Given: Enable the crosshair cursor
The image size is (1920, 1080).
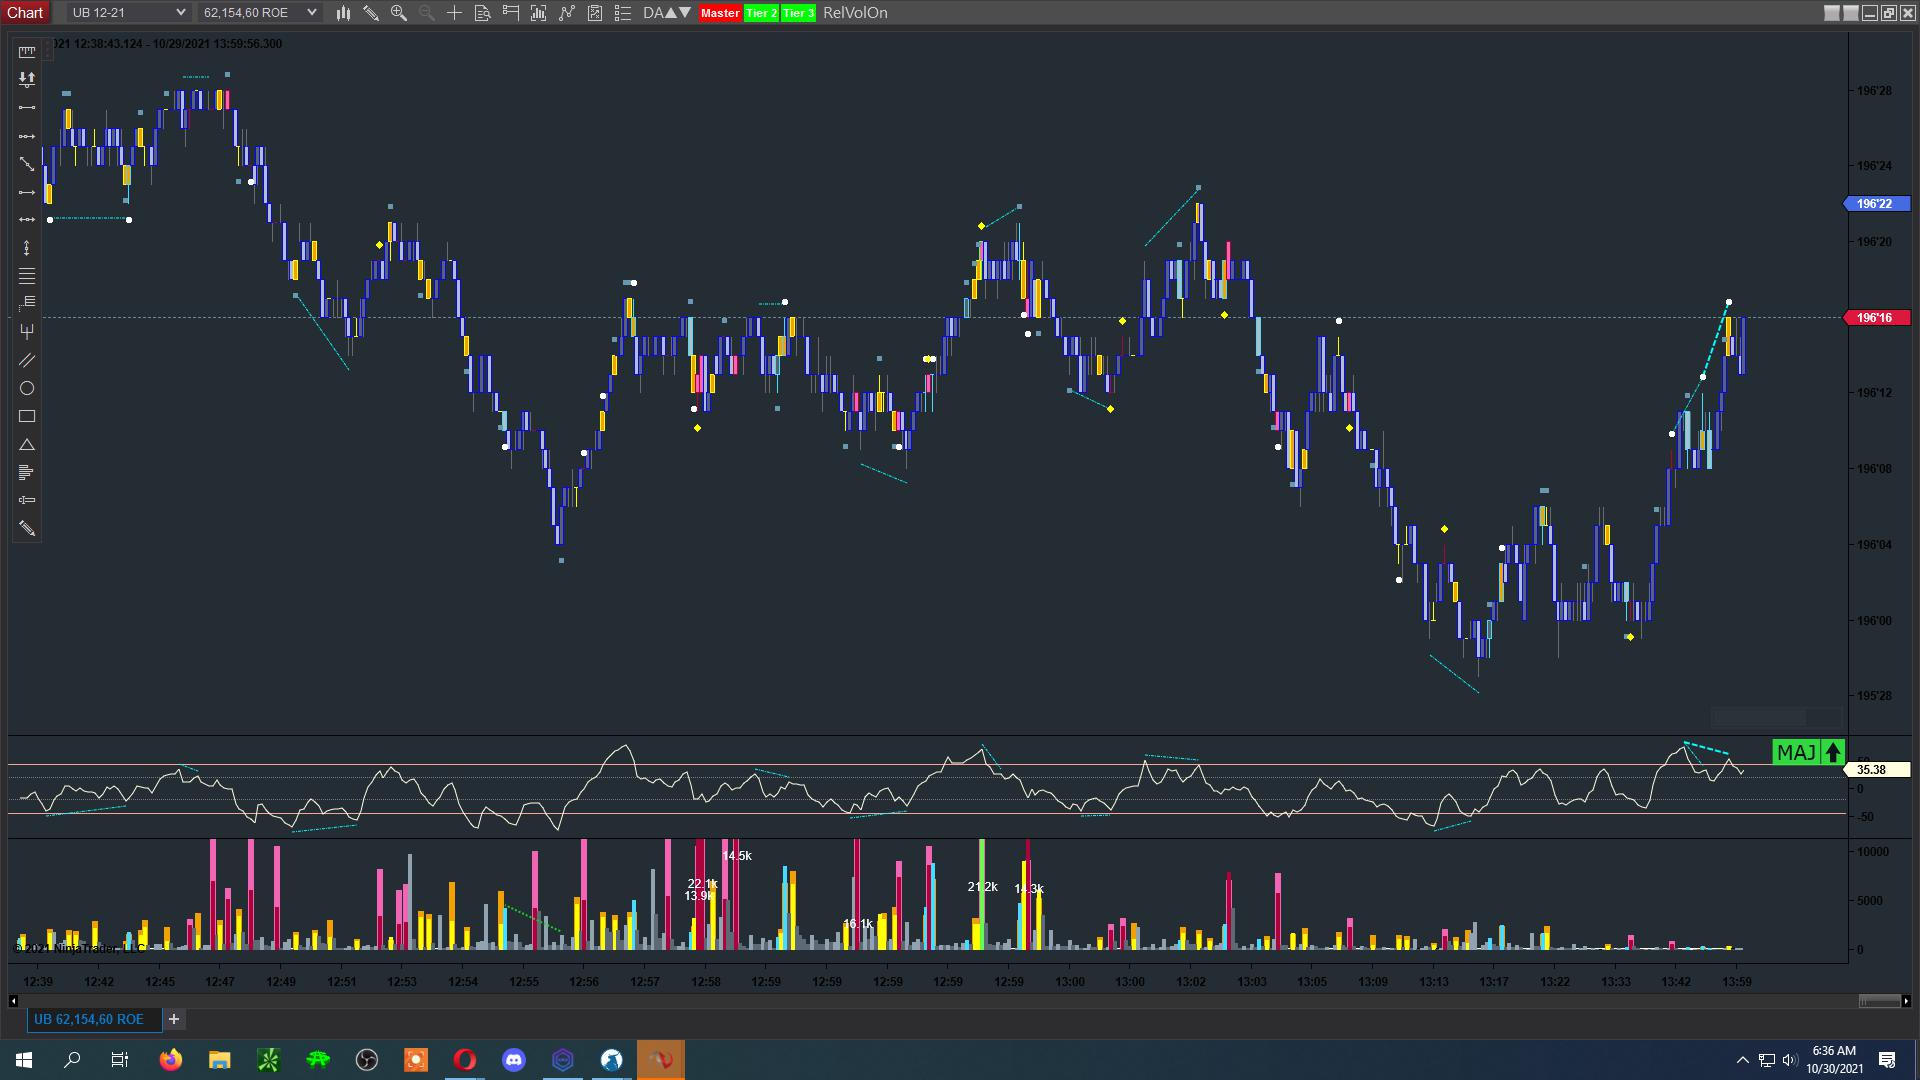Looking at the screenshot, I should [455, 13].
